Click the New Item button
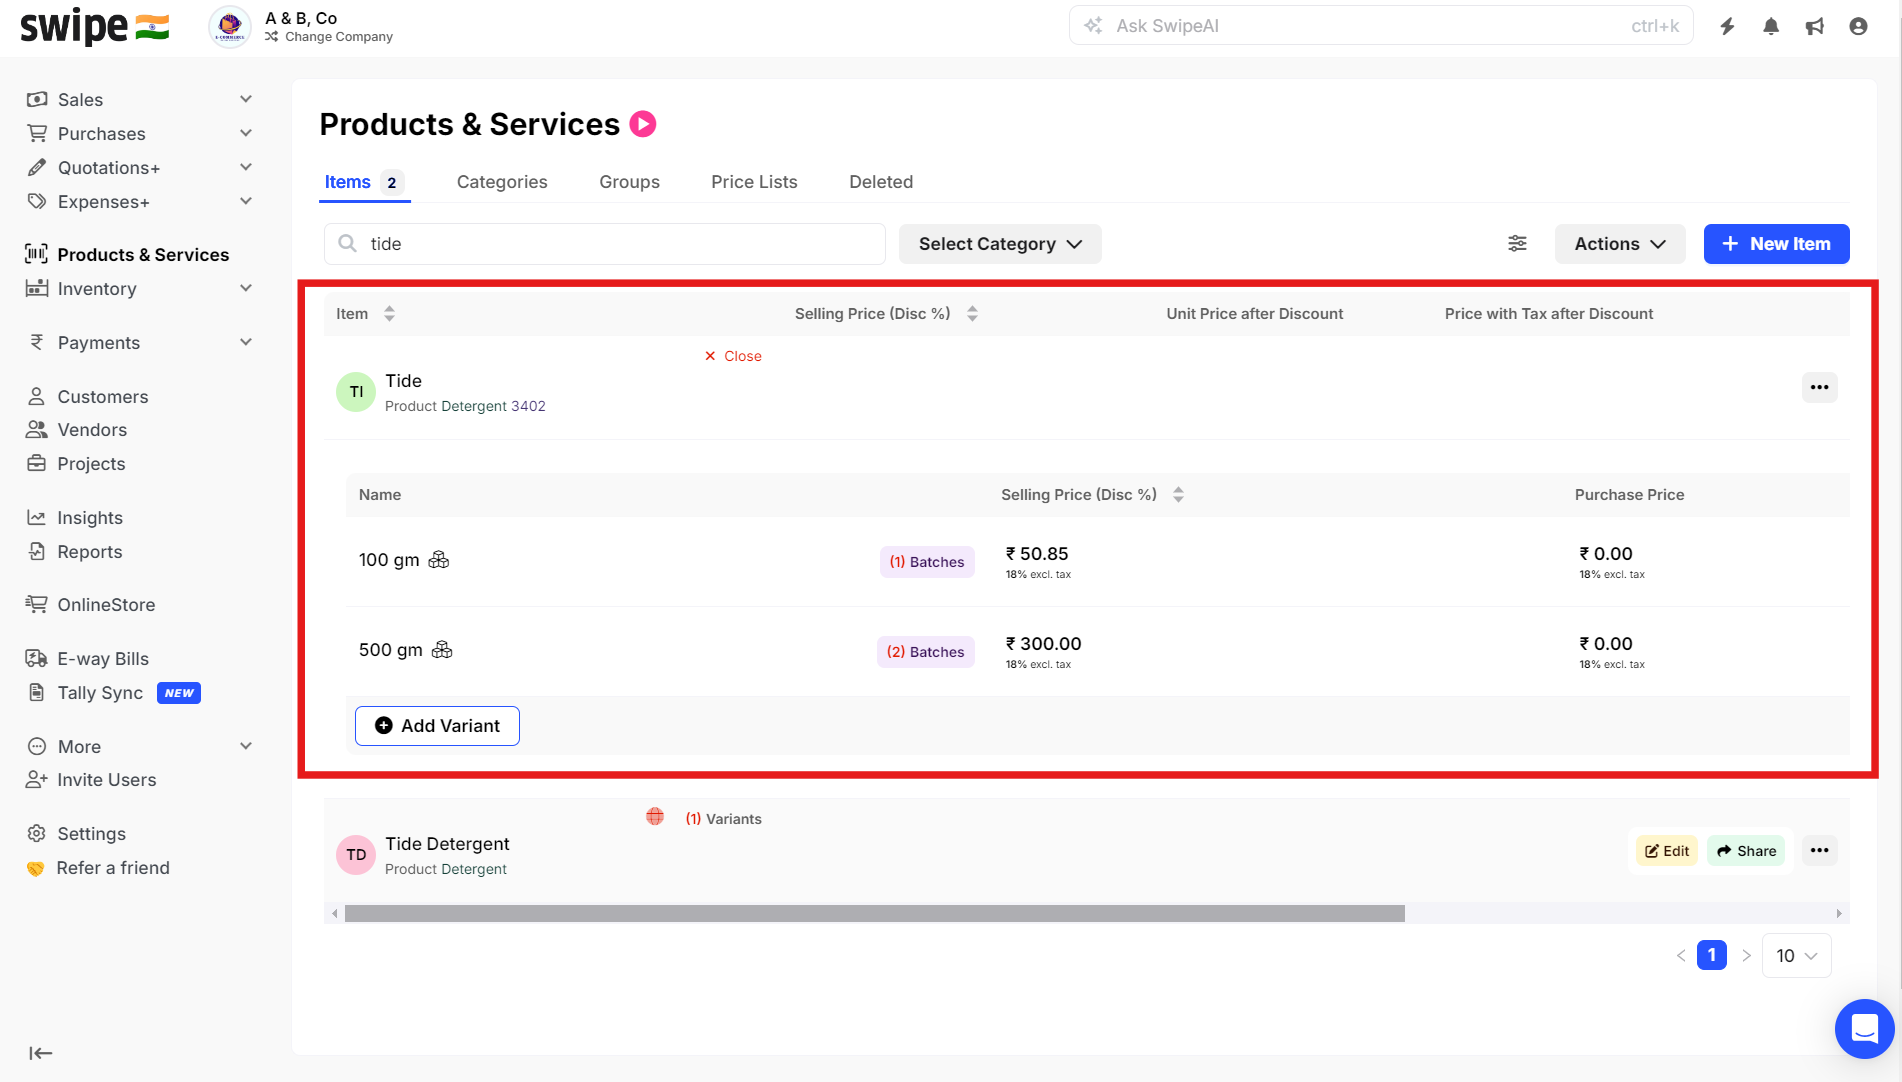The image size is (1902, 1082). pyautogui.click(x=1776, y=244)
